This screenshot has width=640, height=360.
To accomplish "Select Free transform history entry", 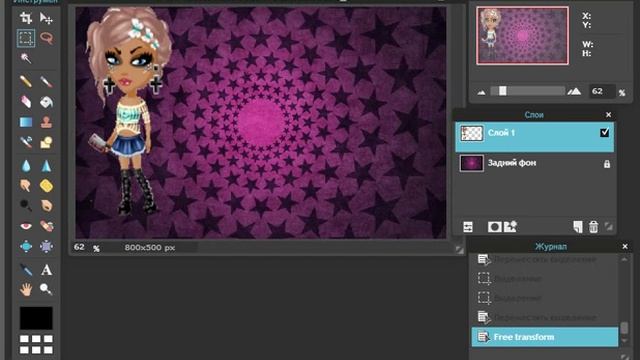I will 545,337.
